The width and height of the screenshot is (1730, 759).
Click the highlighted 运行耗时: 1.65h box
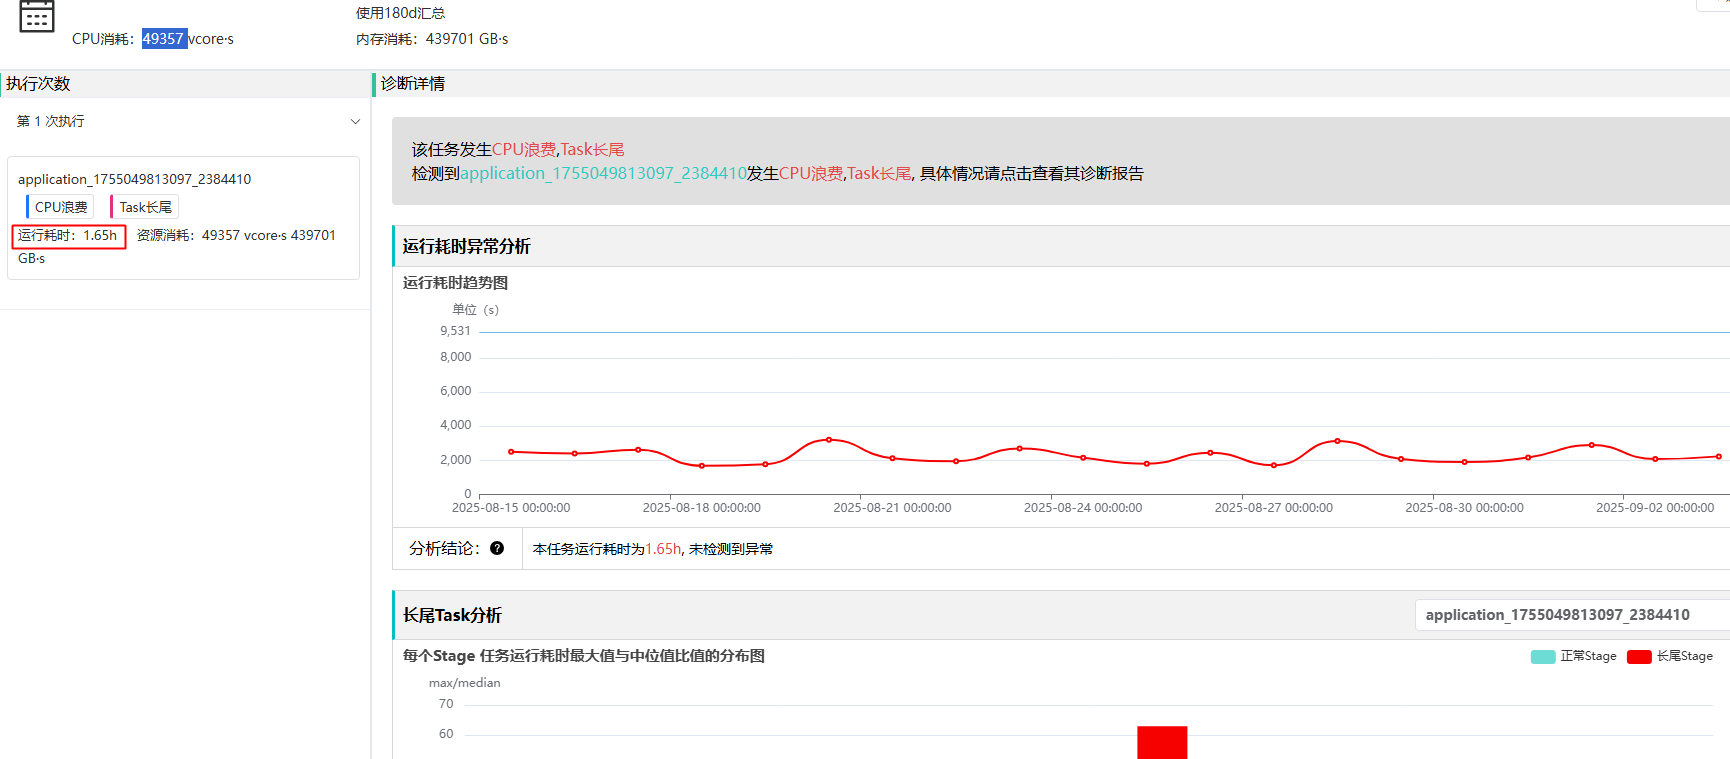(68, 236)
